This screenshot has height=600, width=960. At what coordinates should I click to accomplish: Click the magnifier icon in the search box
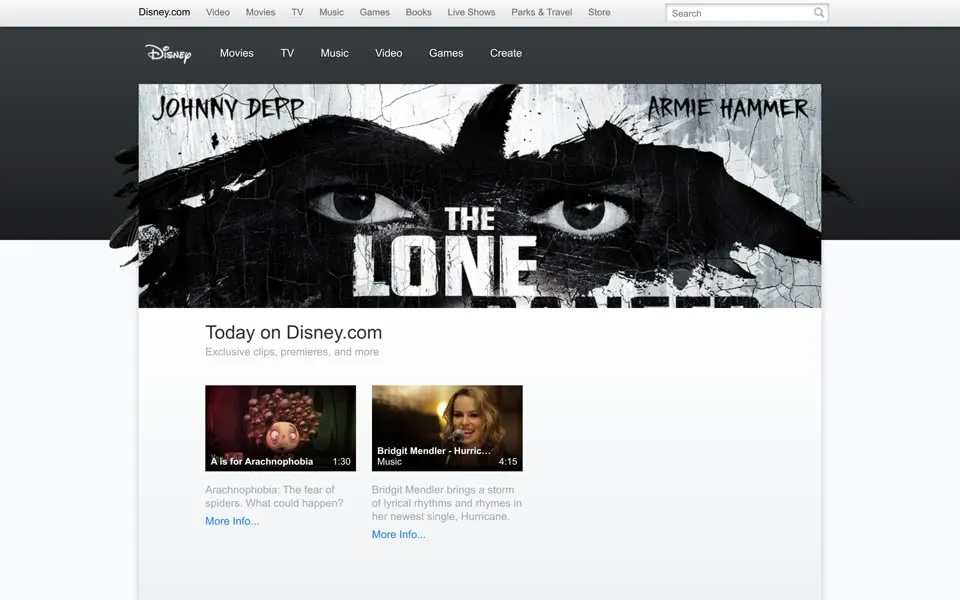[x=819, y=13]
